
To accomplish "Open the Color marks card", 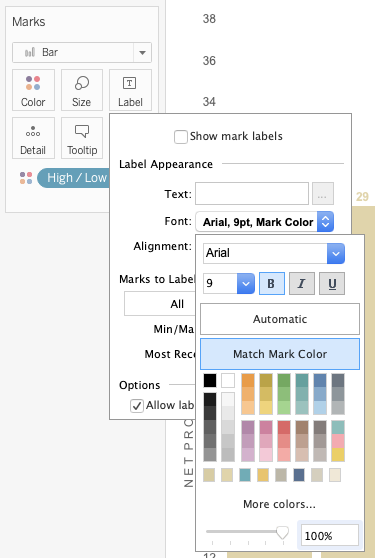I will 33,90.
